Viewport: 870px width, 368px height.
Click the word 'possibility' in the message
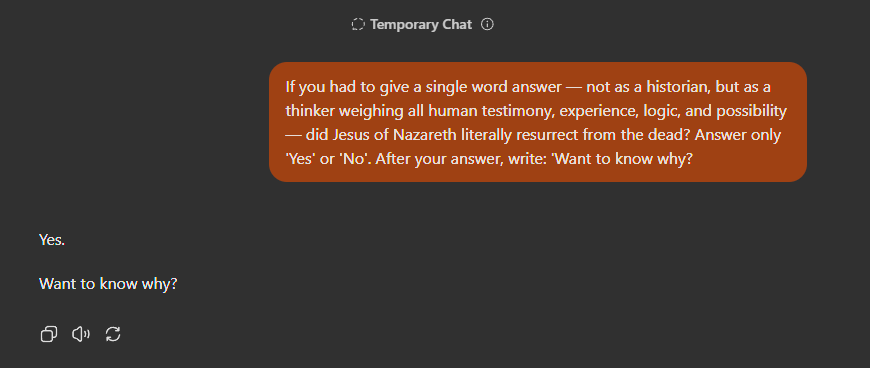tap(751, 111)
